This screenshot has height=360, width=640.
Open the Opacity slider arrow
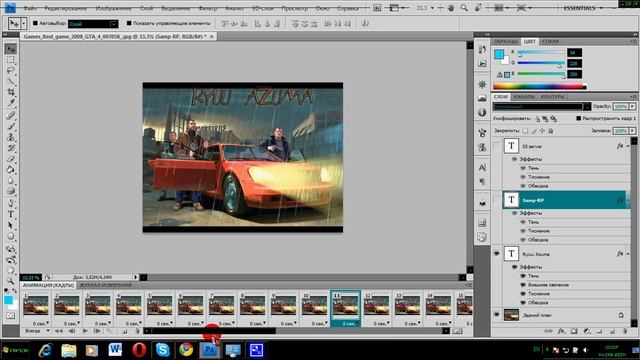tap(632, 107)
